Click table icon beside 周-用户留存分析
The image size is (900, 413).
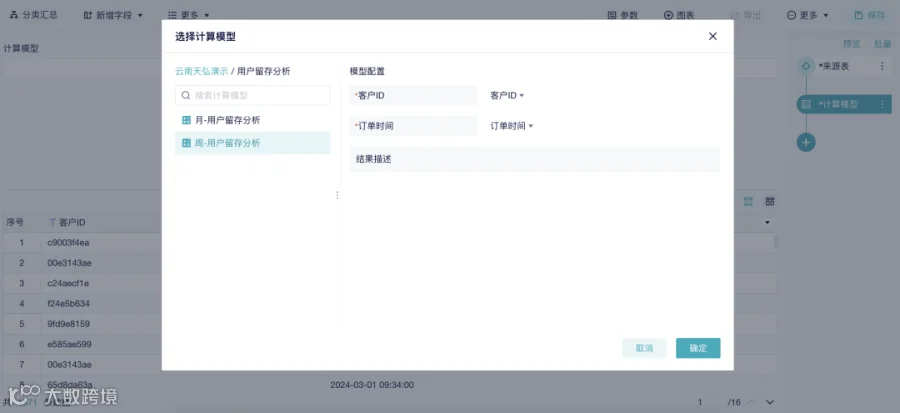point(186,143)
